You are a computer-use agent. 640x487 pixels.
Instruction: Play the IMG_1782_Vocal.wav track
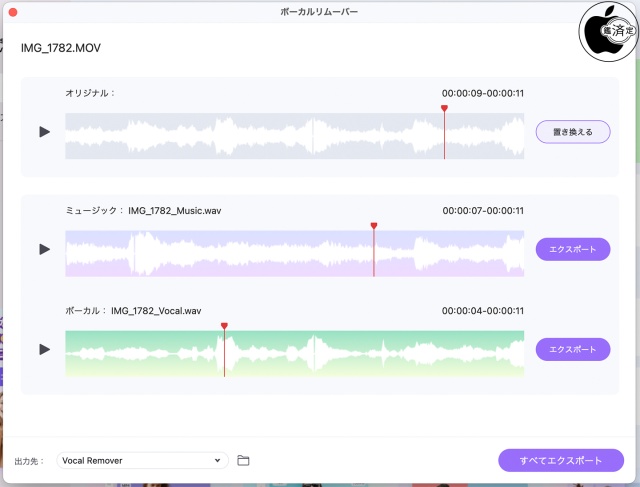click(44, 349)
